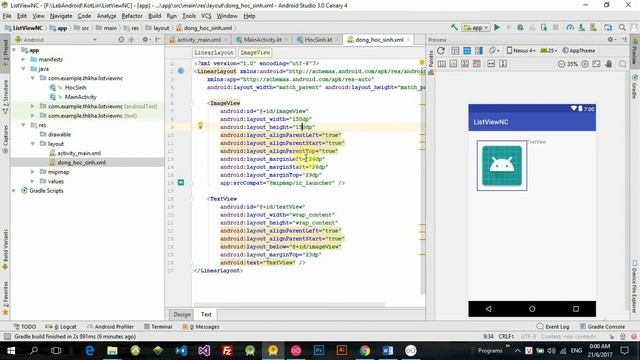This screenshot has height=360, width=640.
Task: Zoom in the preview with plus icon
Action: tap(585, 64)
